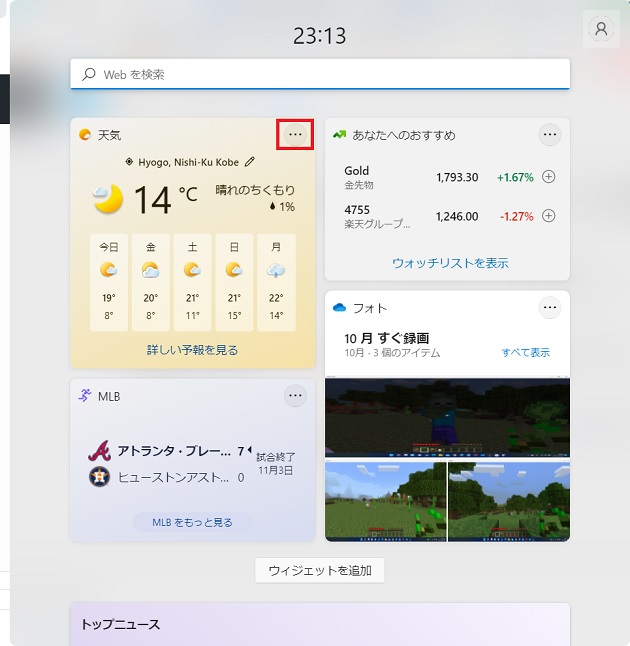The width and height of the screenshot is (630, 646).
Task: Open the large top photo thumbnail
Action: (447, 417)
